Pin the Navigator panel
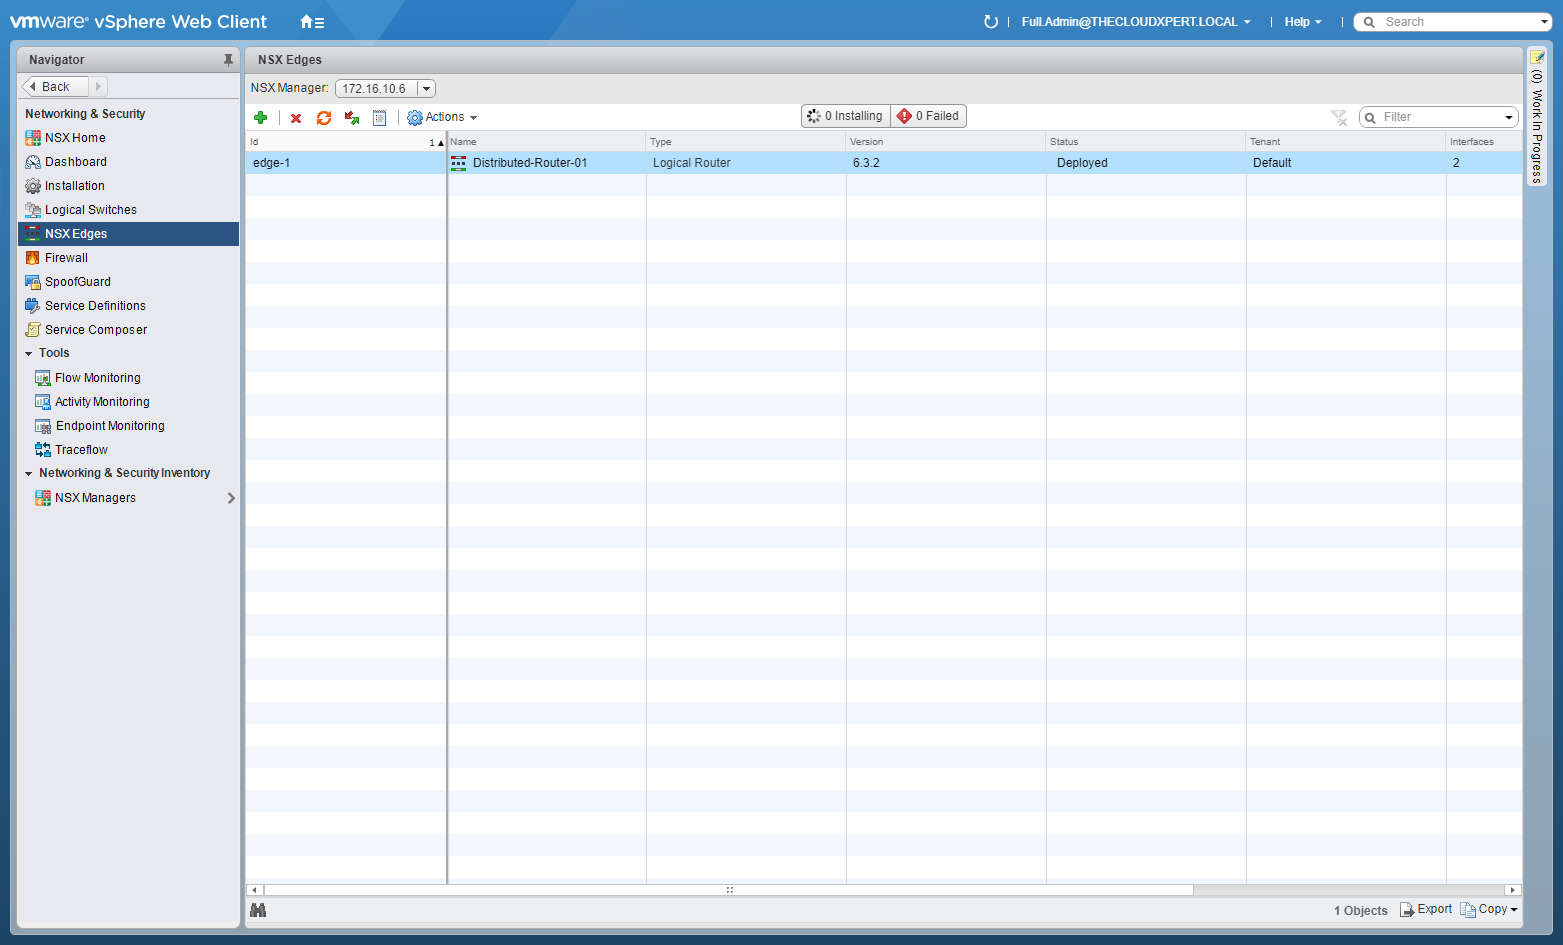The width and height of the screenshot is (1563, 945). 228,60
